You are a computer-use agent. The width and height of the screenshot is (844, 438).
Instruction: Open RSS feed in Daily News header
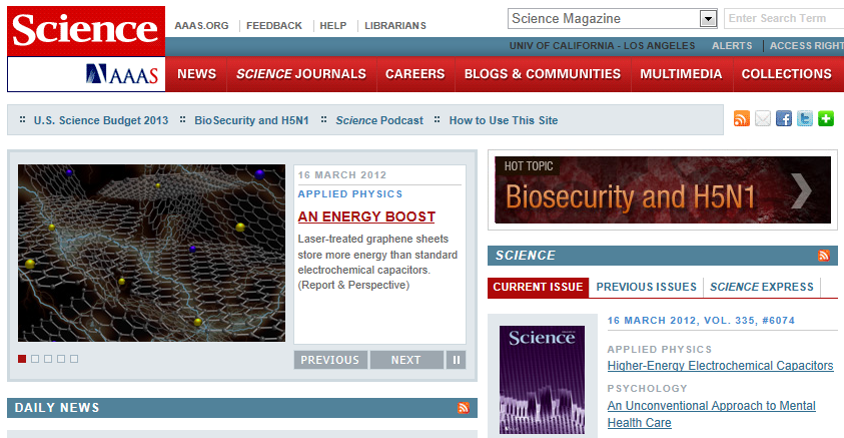click(463, 408)
